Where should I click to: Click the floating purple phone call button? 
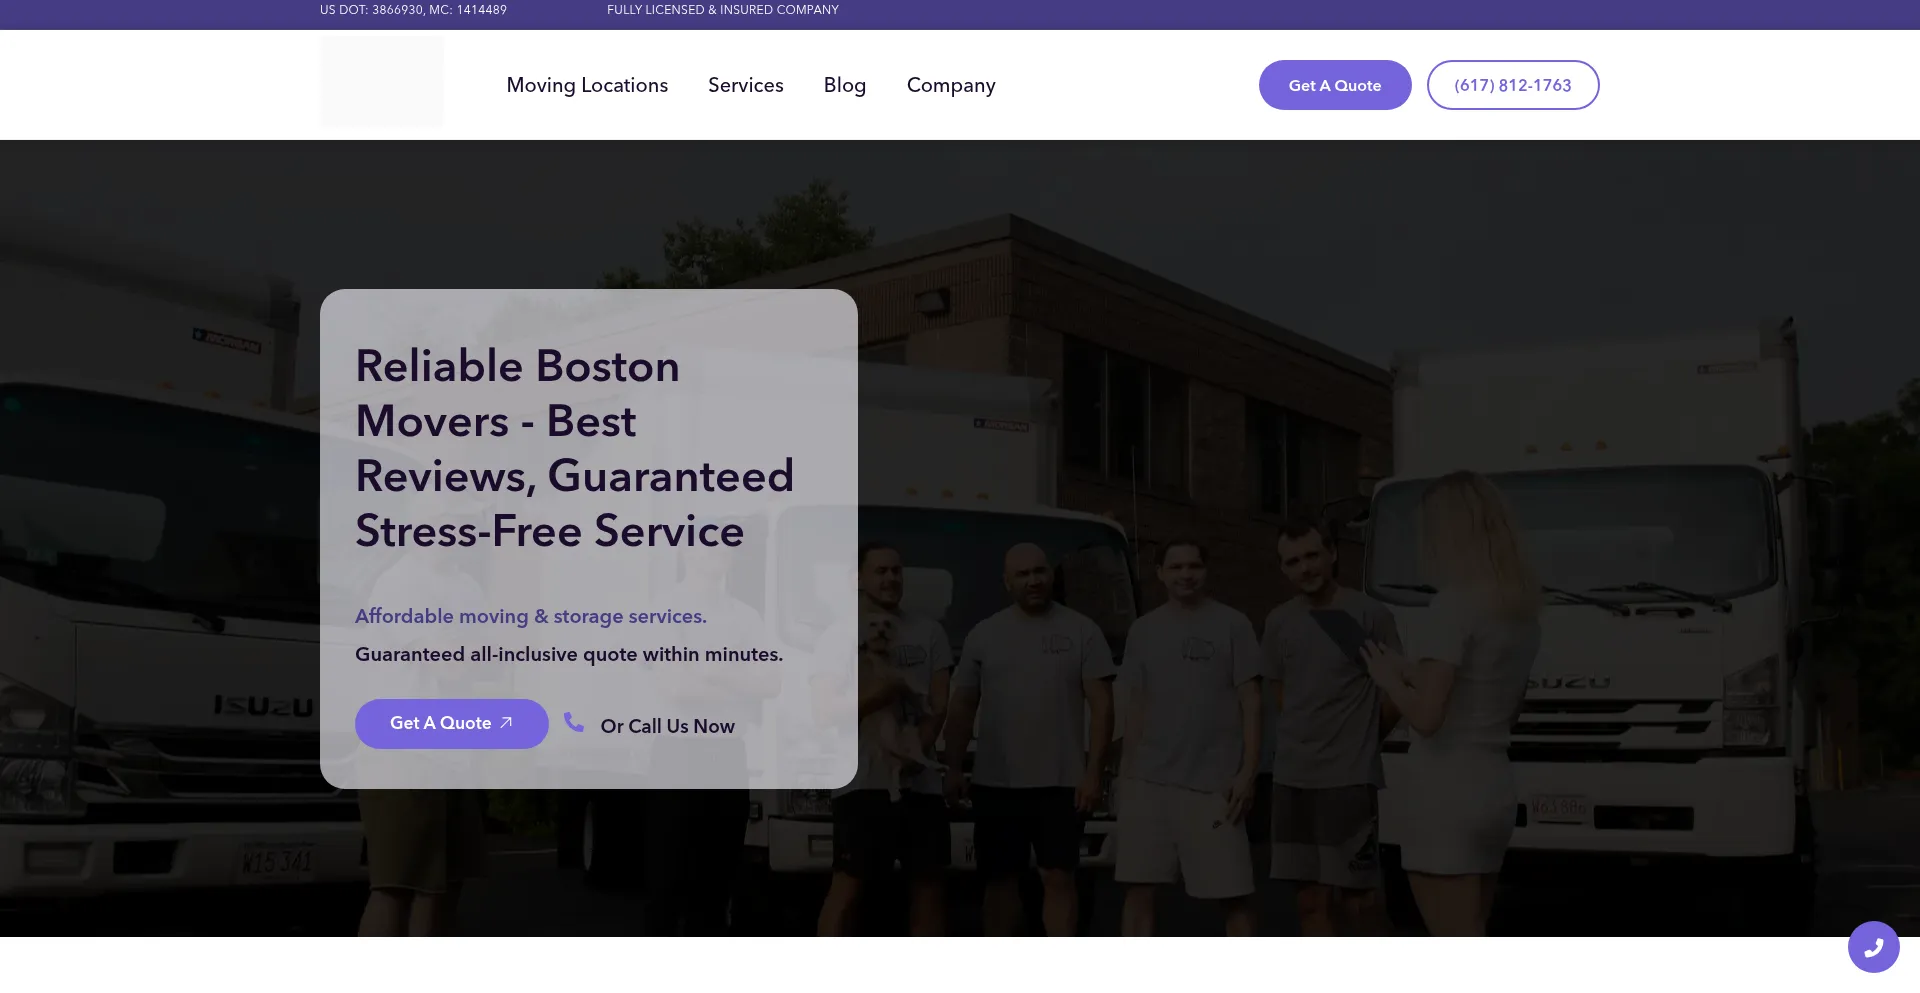(1873, 946)
